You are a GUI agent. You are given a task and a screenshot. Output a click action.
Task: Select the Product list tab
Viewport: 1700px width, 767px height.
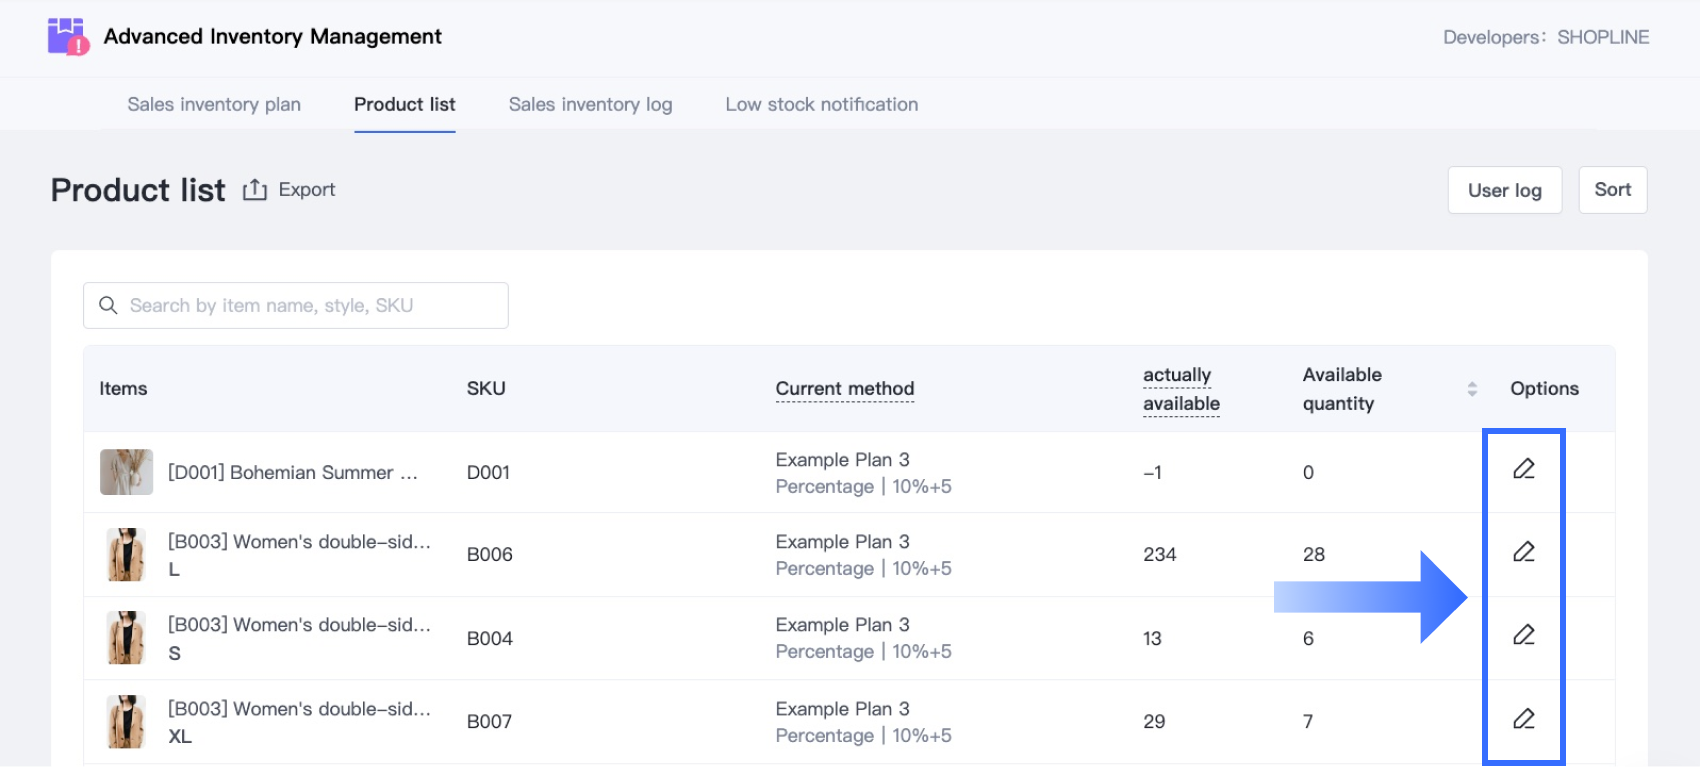tap(404, 104)
